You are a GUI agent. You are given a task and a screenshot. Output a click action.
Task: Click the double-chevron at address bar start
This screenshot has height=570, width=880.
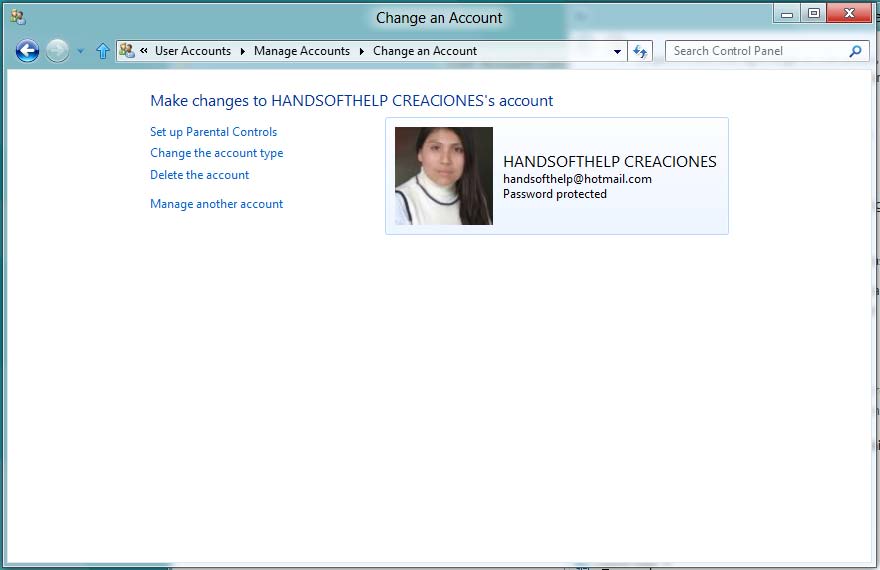(144, 51)
